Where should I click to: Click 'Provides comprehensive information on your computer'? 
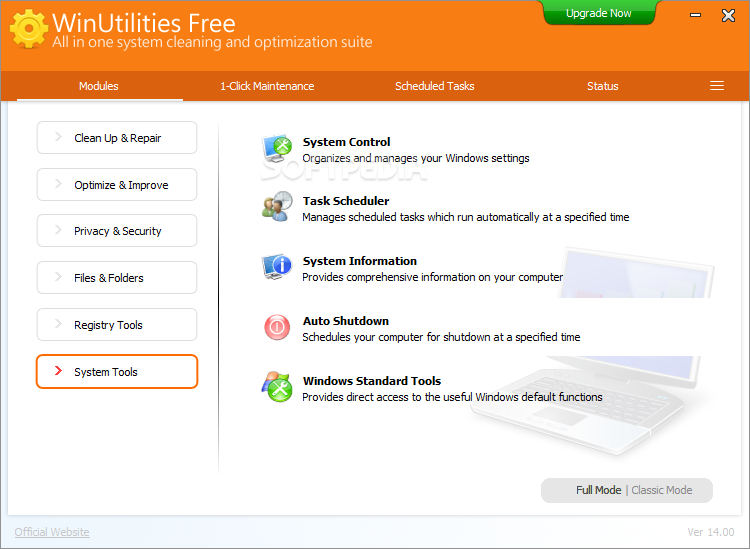pyautogui.click(x=432, y=277)
